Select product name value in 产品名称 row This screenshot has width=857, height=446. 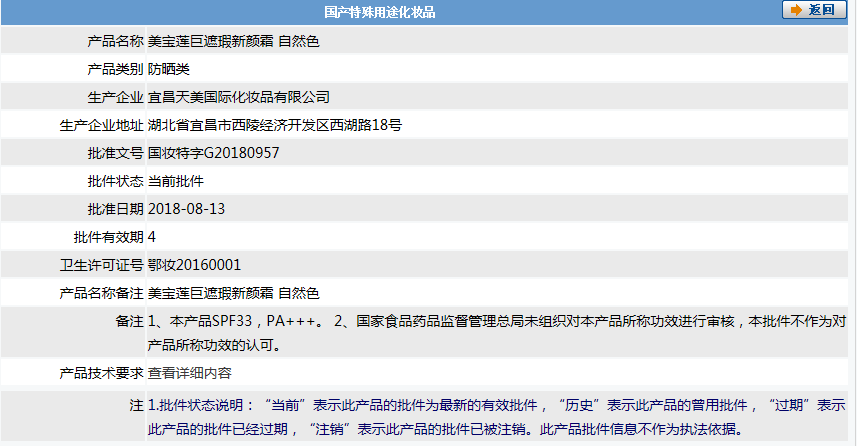coord(233,42)
